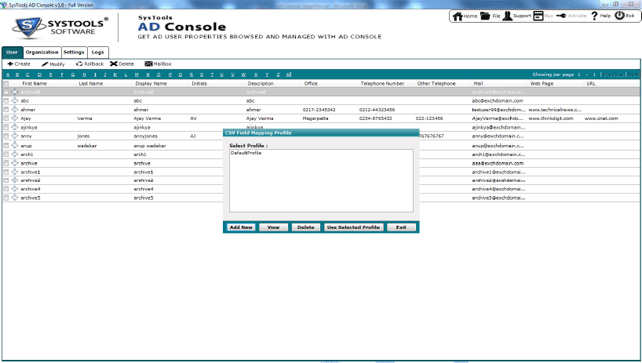Click Magarpatta office cell

315,118
